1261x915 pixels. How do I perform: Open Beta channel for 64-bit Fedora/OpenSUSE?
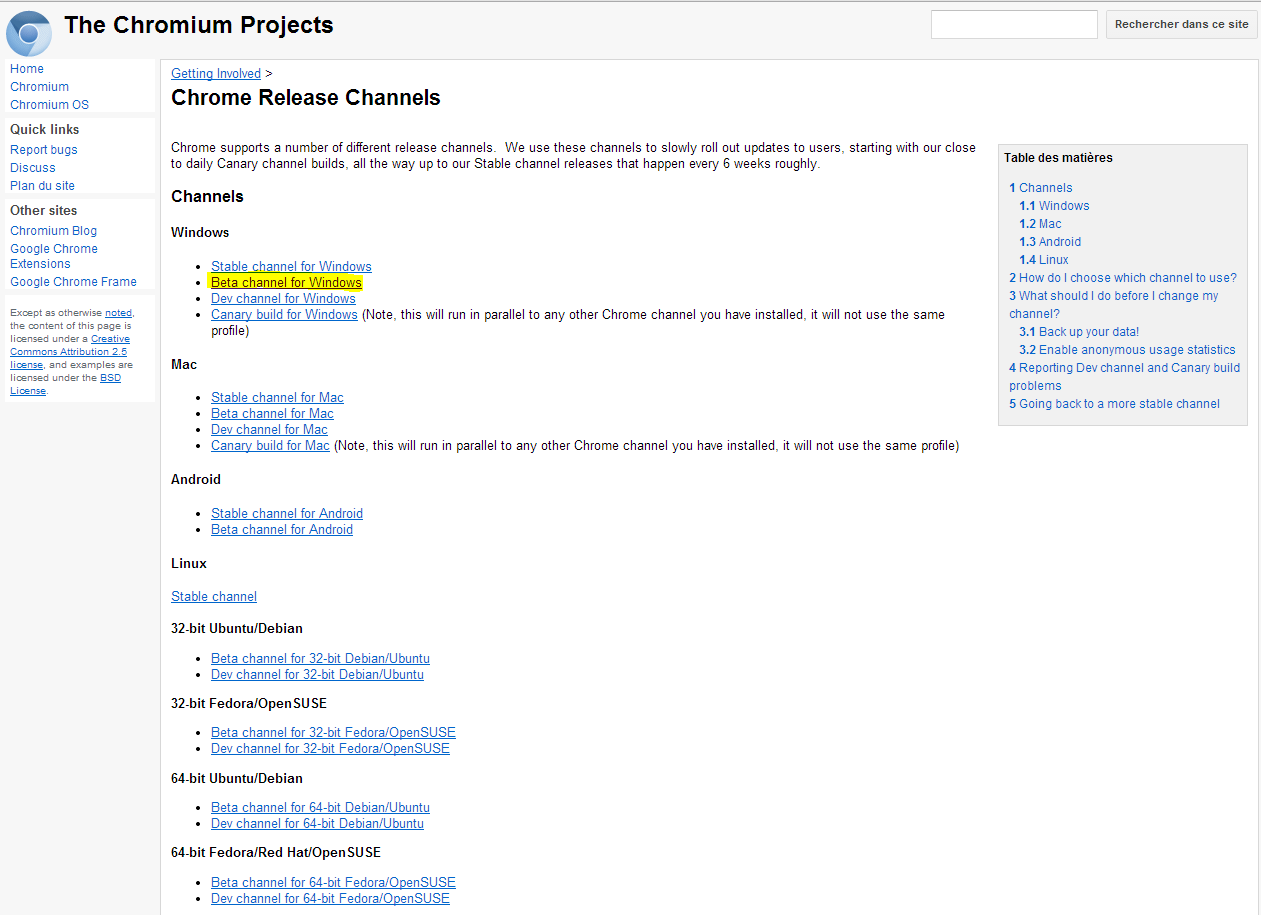click(333, 883)
